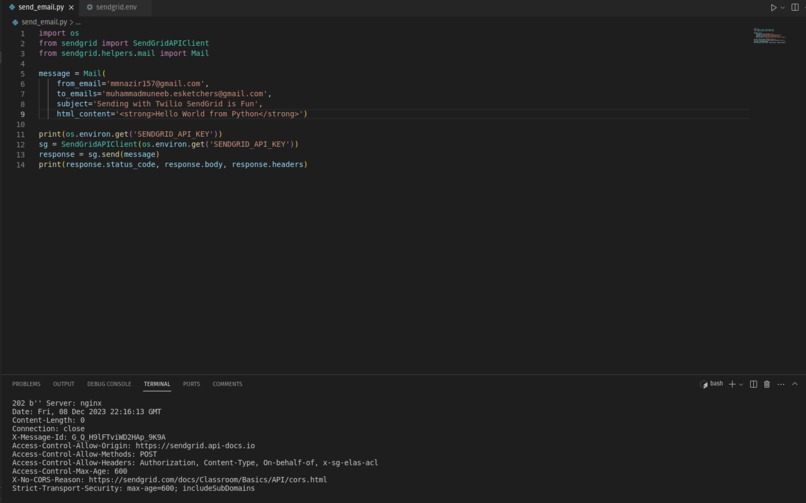The width and height of the screenshot is (806, 503).
Task: Split the editor right
Action: pos(795,8)
